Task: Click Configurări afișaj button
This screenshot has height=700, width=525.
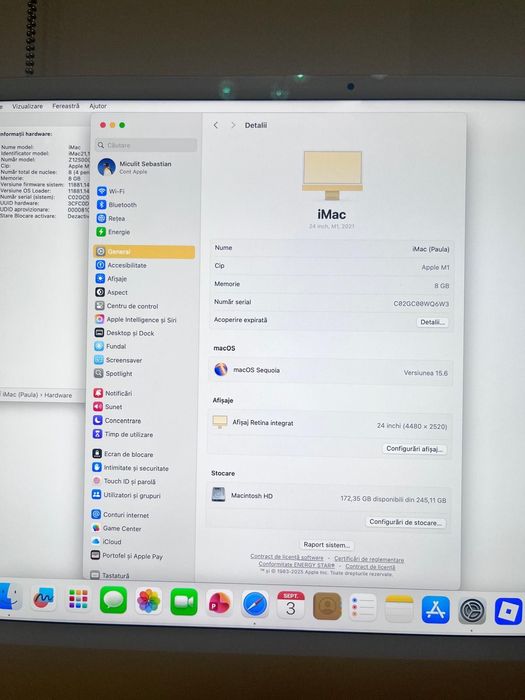Action: coord(414,449)
